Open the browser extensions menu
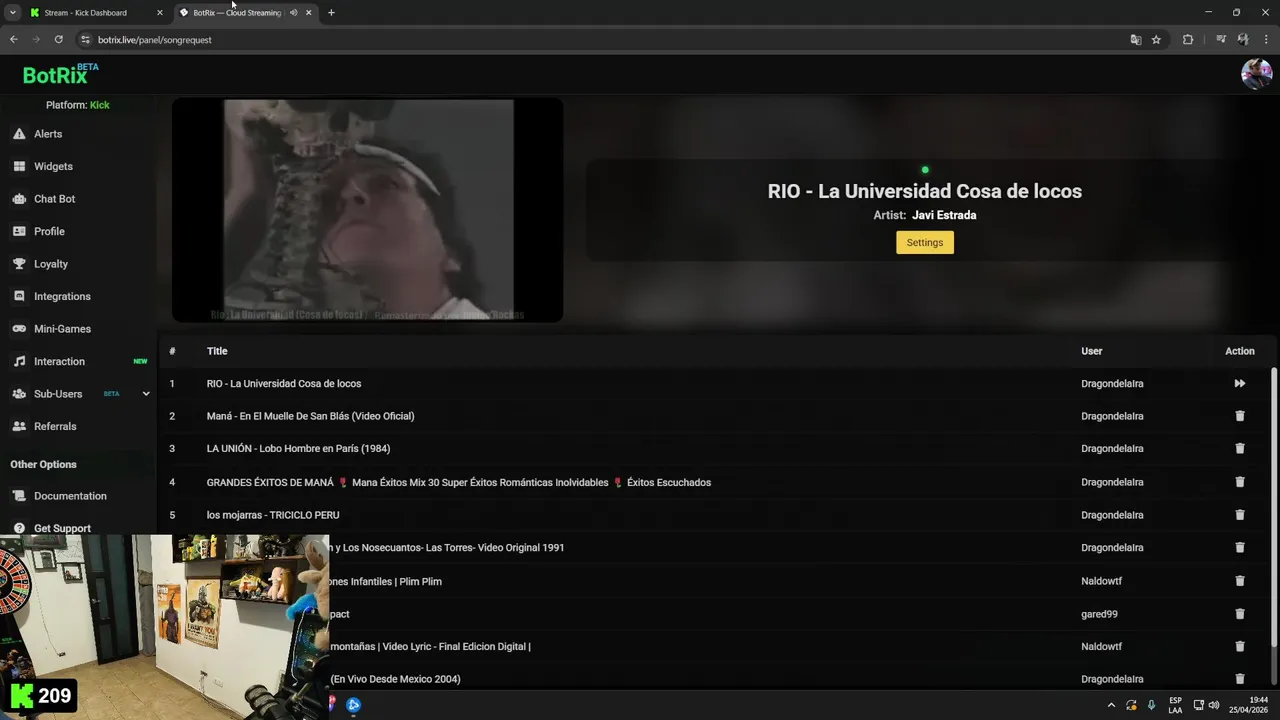Viewport: 1280px width, 720px height. click(x=1188, y=40)
